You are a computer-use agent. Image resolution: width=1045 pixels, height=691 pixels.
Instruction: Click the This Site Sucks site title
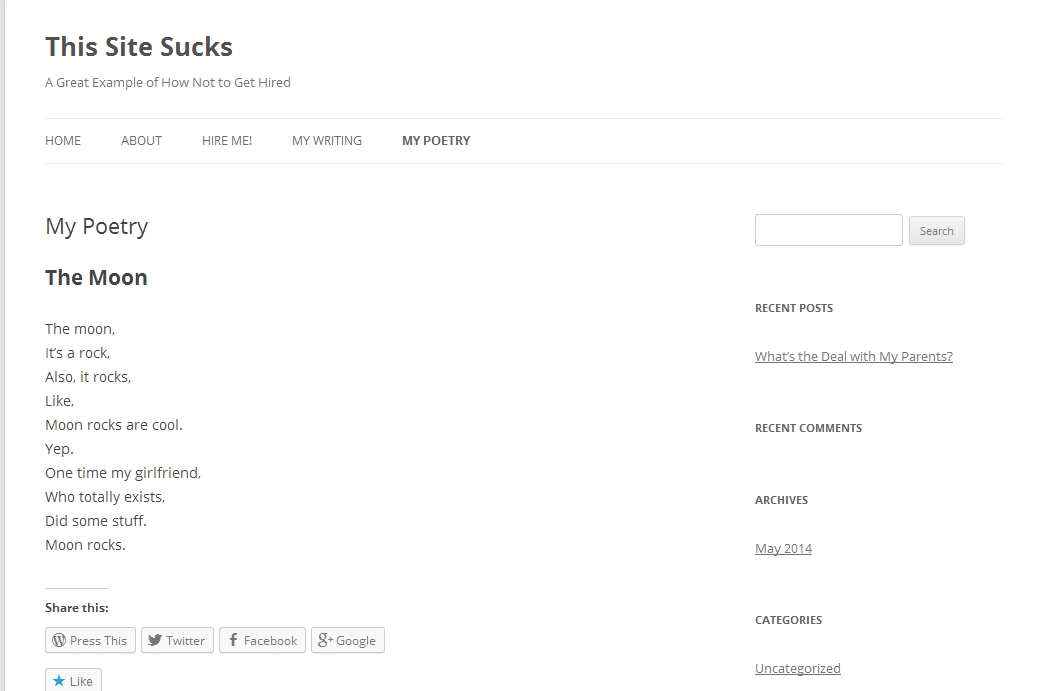pyautogui.click(x=139, y=47)
